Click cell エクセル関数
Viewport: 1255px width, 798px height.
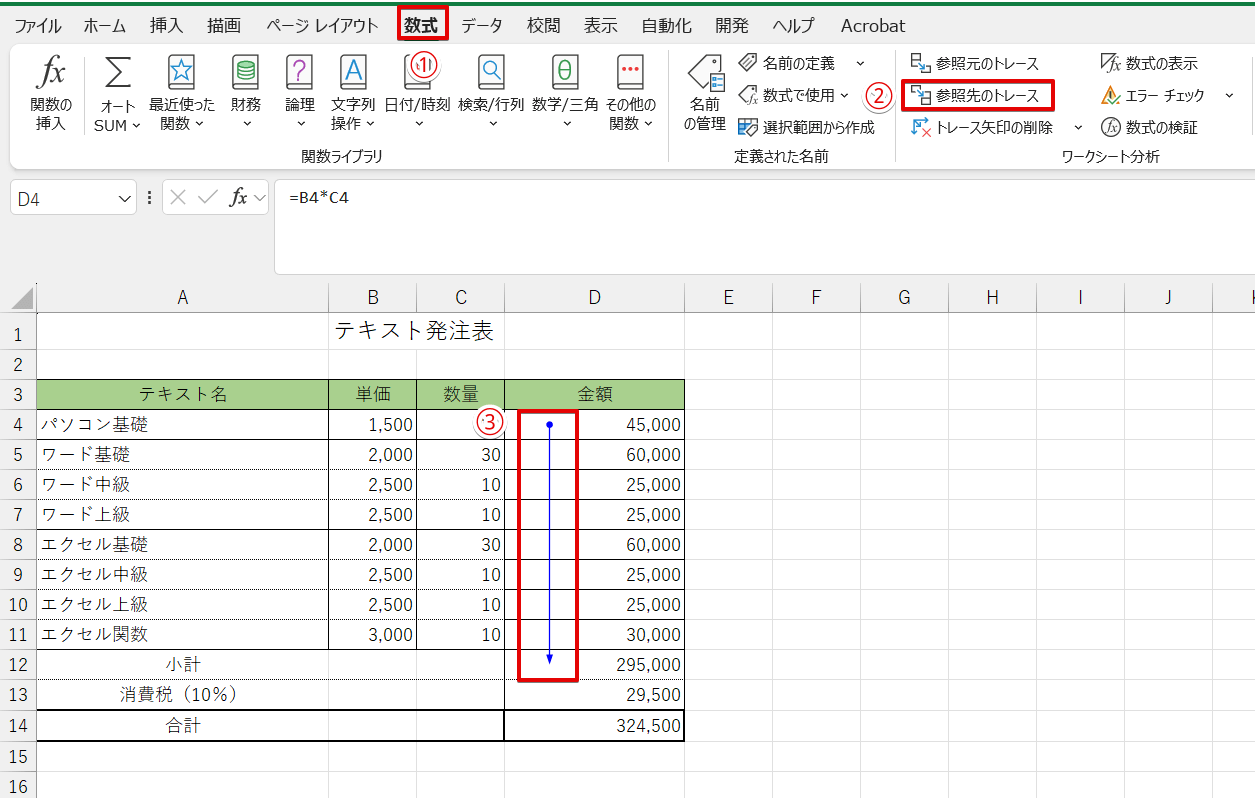183,634
